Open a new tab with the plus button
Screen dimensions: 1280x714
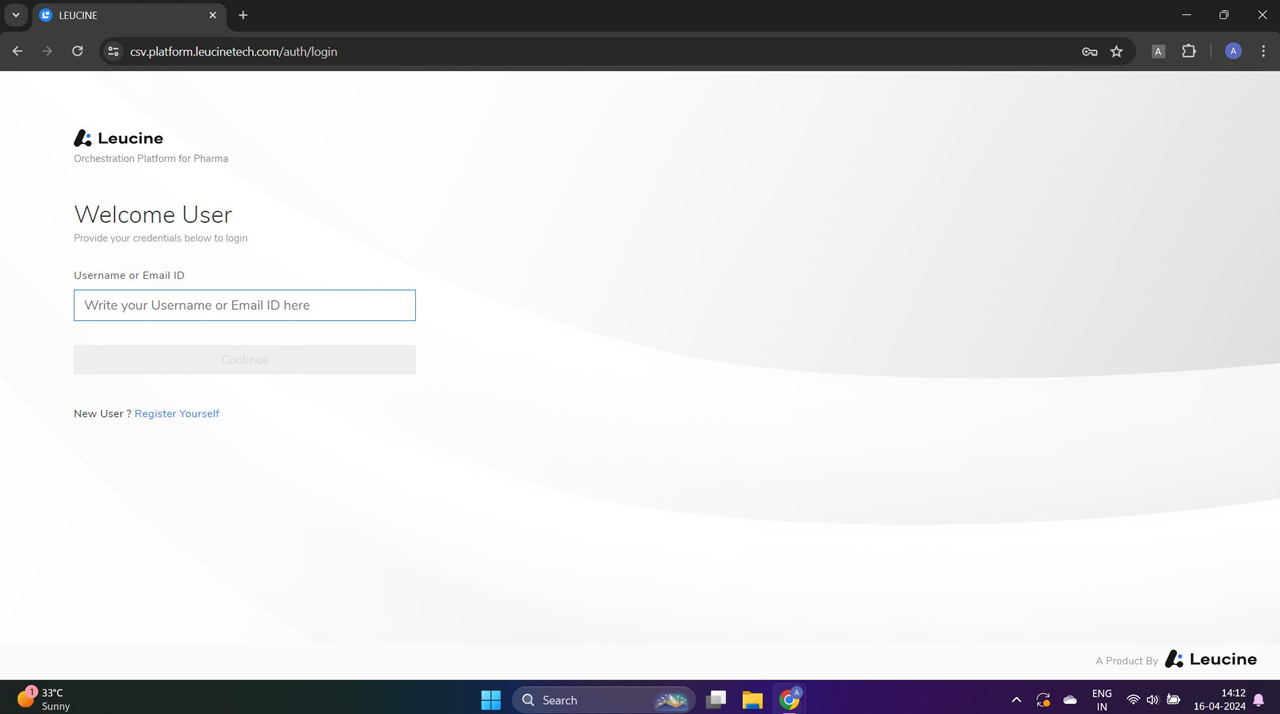click(243, 15)
